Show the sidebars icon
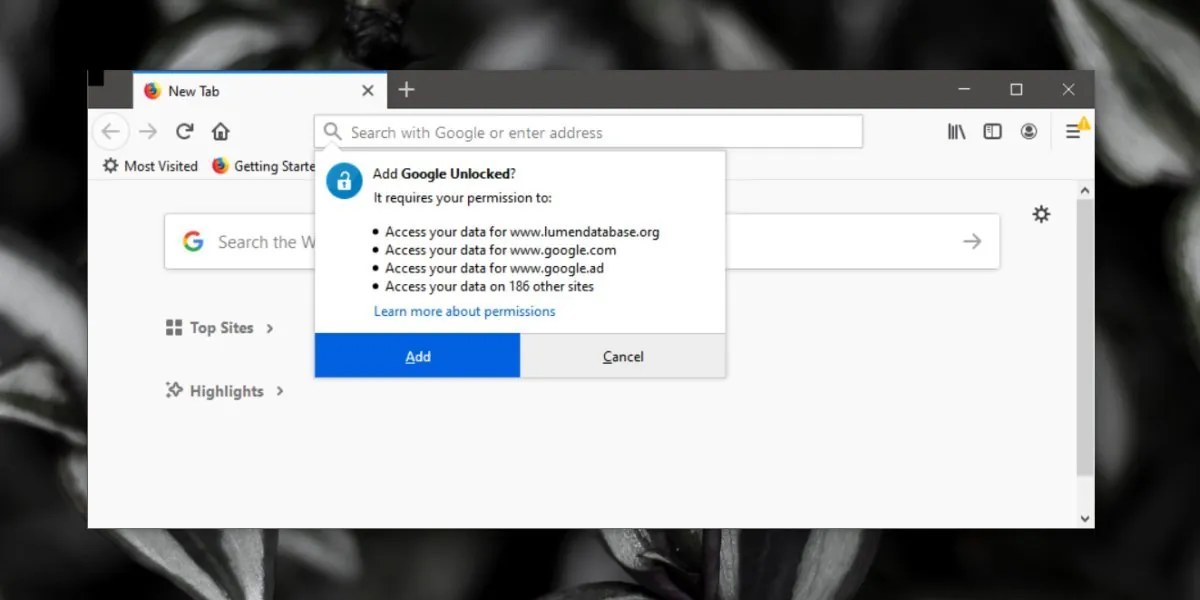This screenshot has width=1200, height=600. (x=992, y=131)
